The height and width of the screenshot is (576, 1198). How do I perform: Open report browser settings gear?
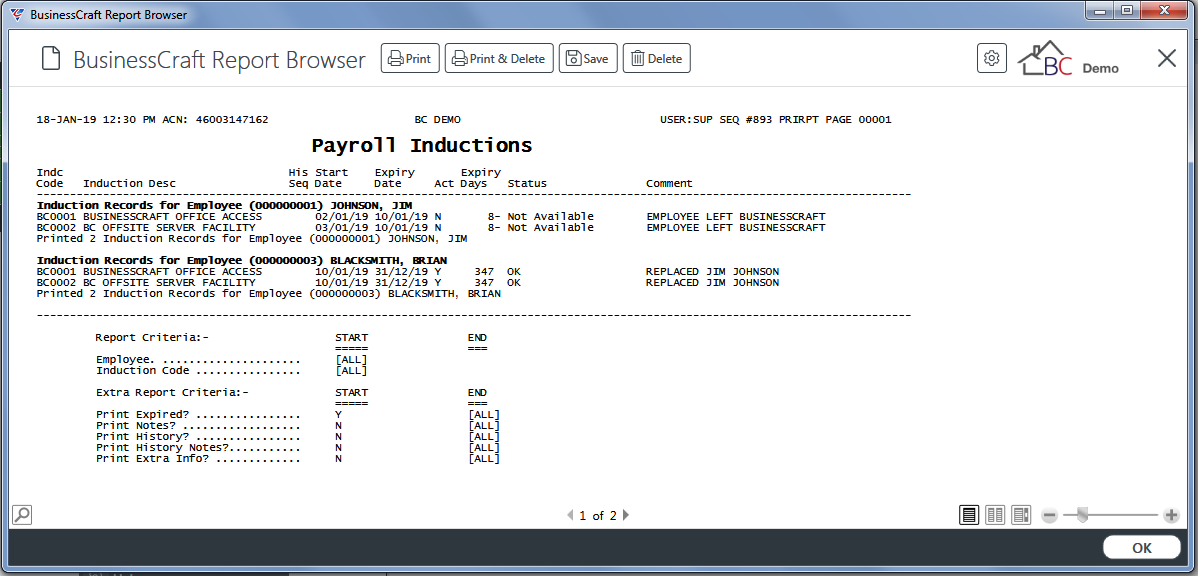(x=992, y=58)
